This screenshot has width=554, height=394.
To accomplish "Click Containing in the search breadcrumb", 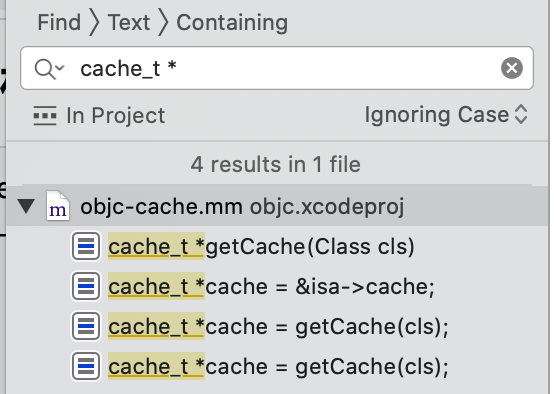I will coord(232,23).
